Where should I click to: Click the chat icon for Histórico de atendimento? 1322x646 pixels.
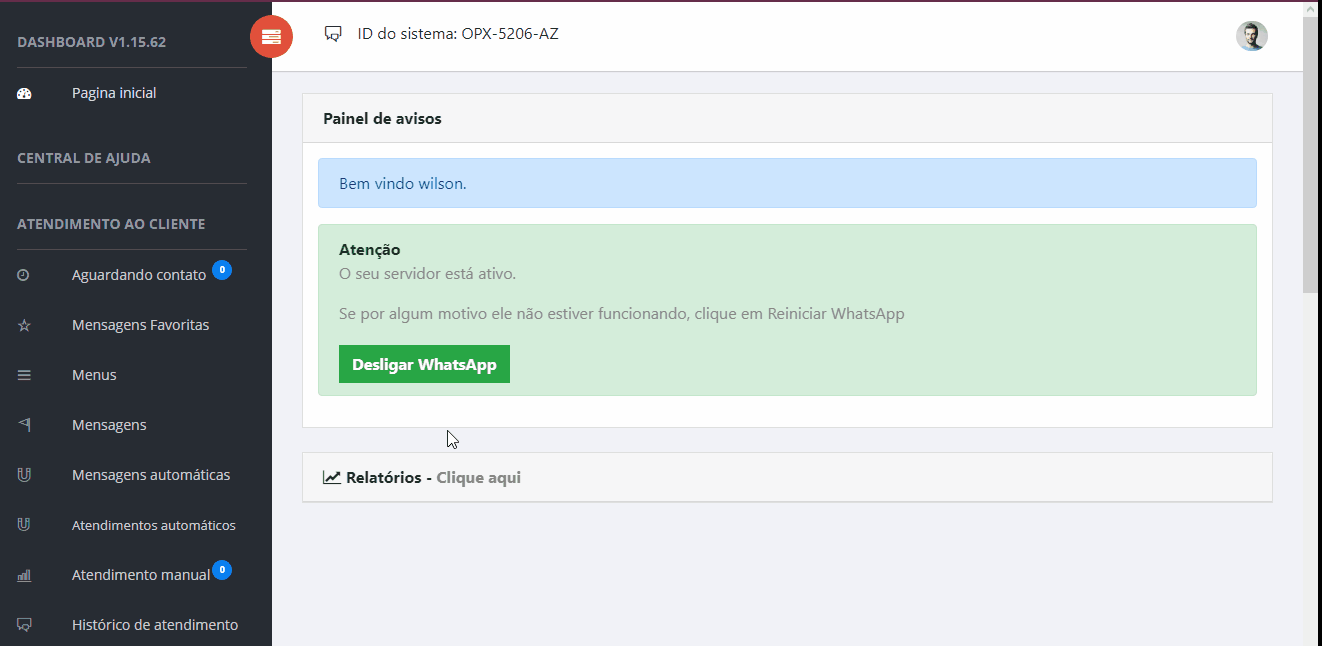pos(25,625)
